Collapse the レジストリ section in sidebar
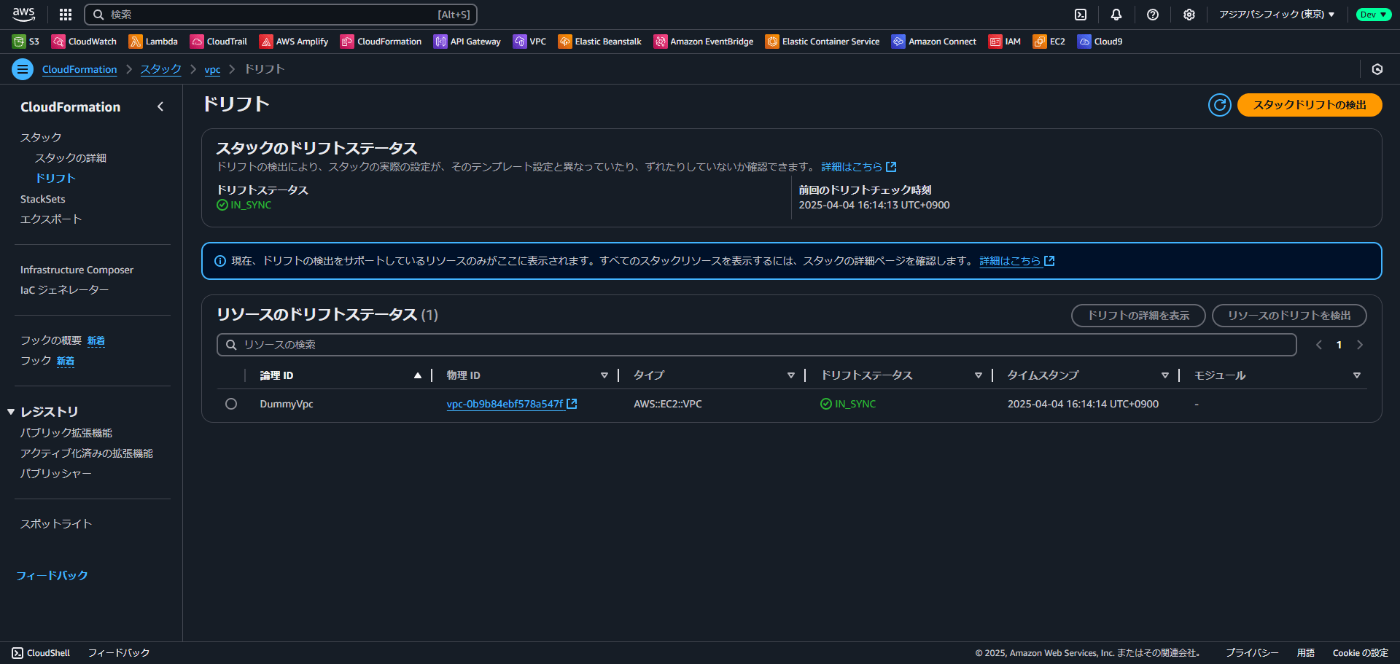Image resolution: width=1400 pixels, height=664 pixels. tap(11, 412)
